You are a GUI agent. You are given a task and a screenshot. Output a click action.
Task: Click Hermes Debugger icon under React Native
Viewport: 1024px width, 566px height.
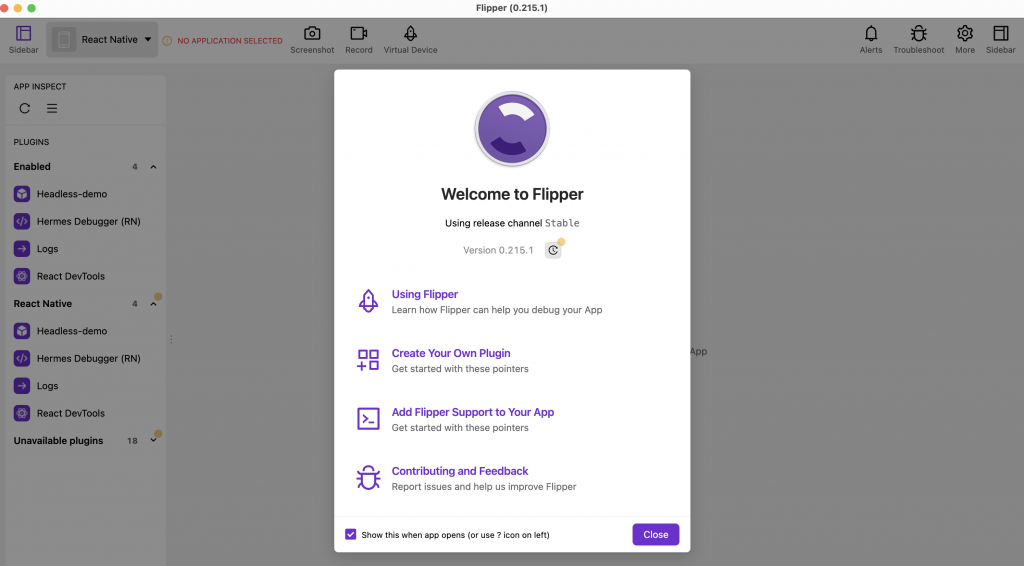click(x=22, y=358)
